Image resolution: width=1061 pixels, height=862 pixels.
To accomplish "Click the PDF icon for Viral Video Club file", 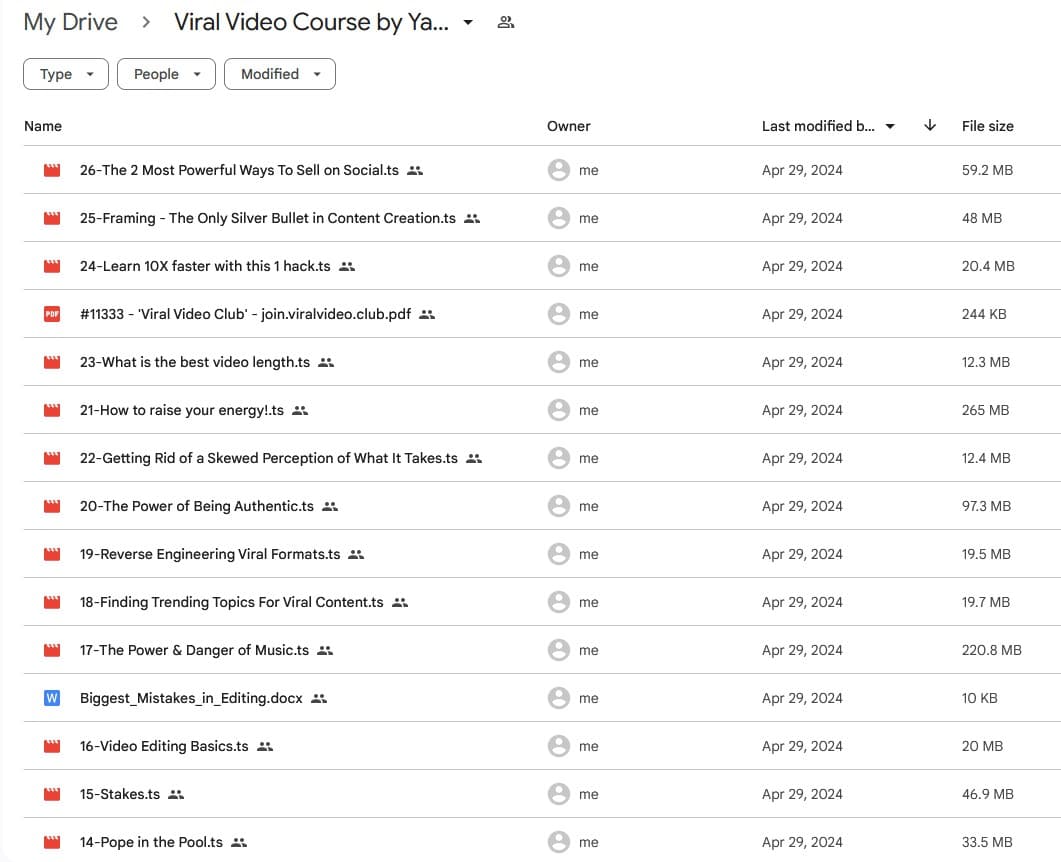I will (x=52, y=314).
